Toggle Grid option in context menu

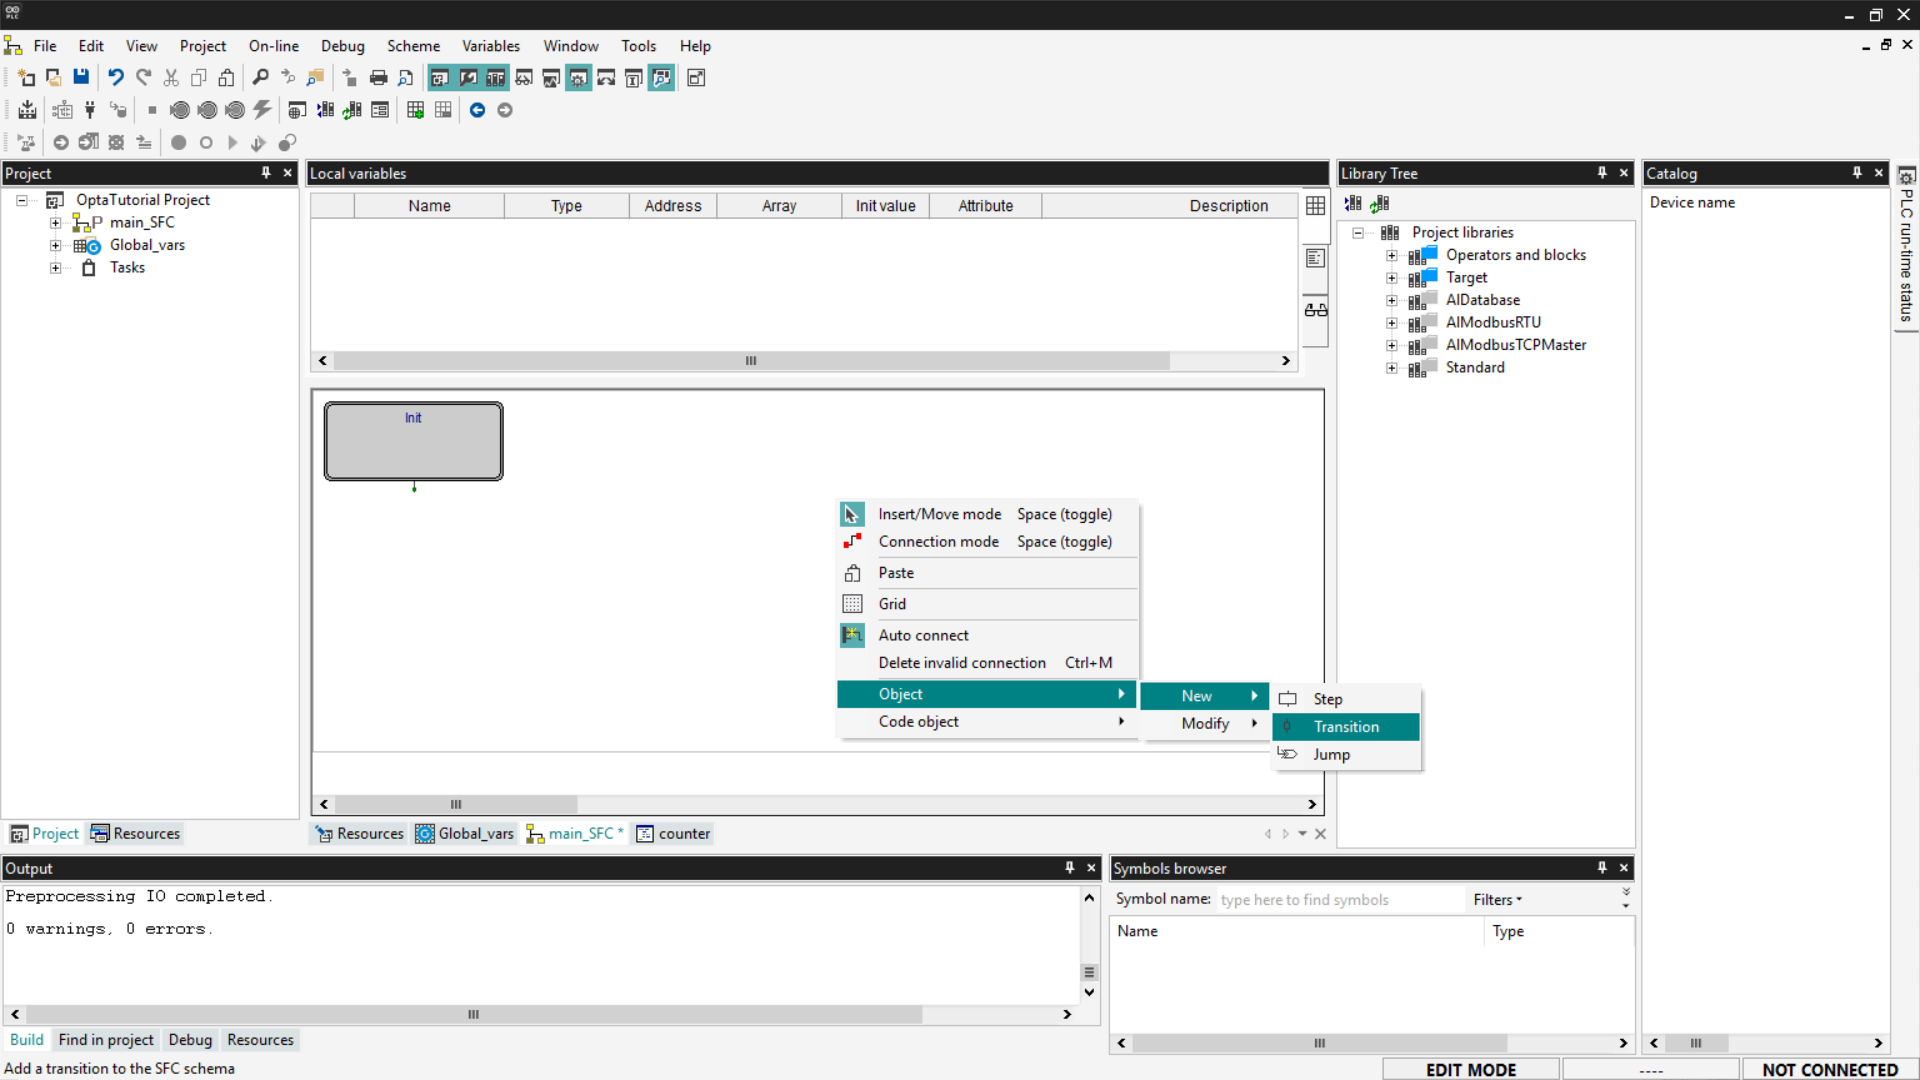(892, 604)
